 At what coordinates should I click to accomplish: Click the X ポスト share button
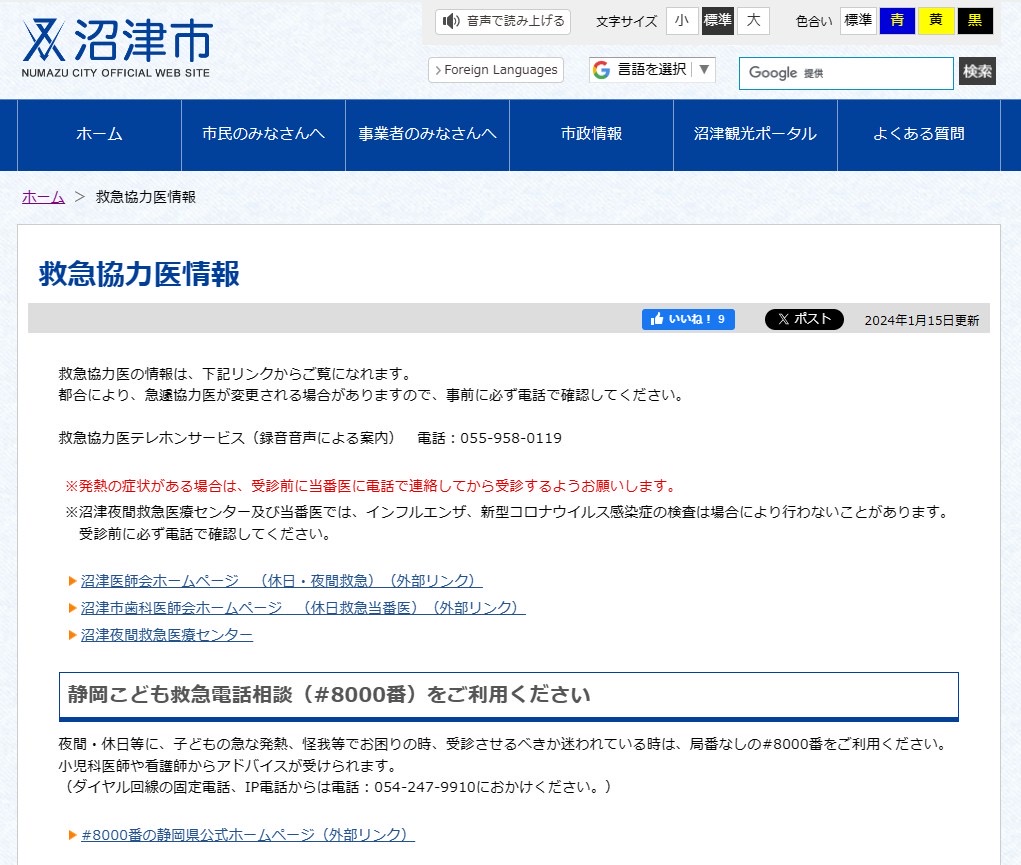pos(804,319)
